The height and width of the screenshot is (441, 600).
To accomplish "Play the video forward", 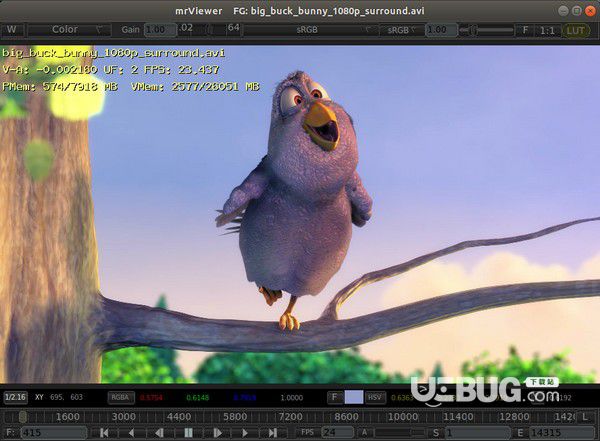I will tap(245, 433).
